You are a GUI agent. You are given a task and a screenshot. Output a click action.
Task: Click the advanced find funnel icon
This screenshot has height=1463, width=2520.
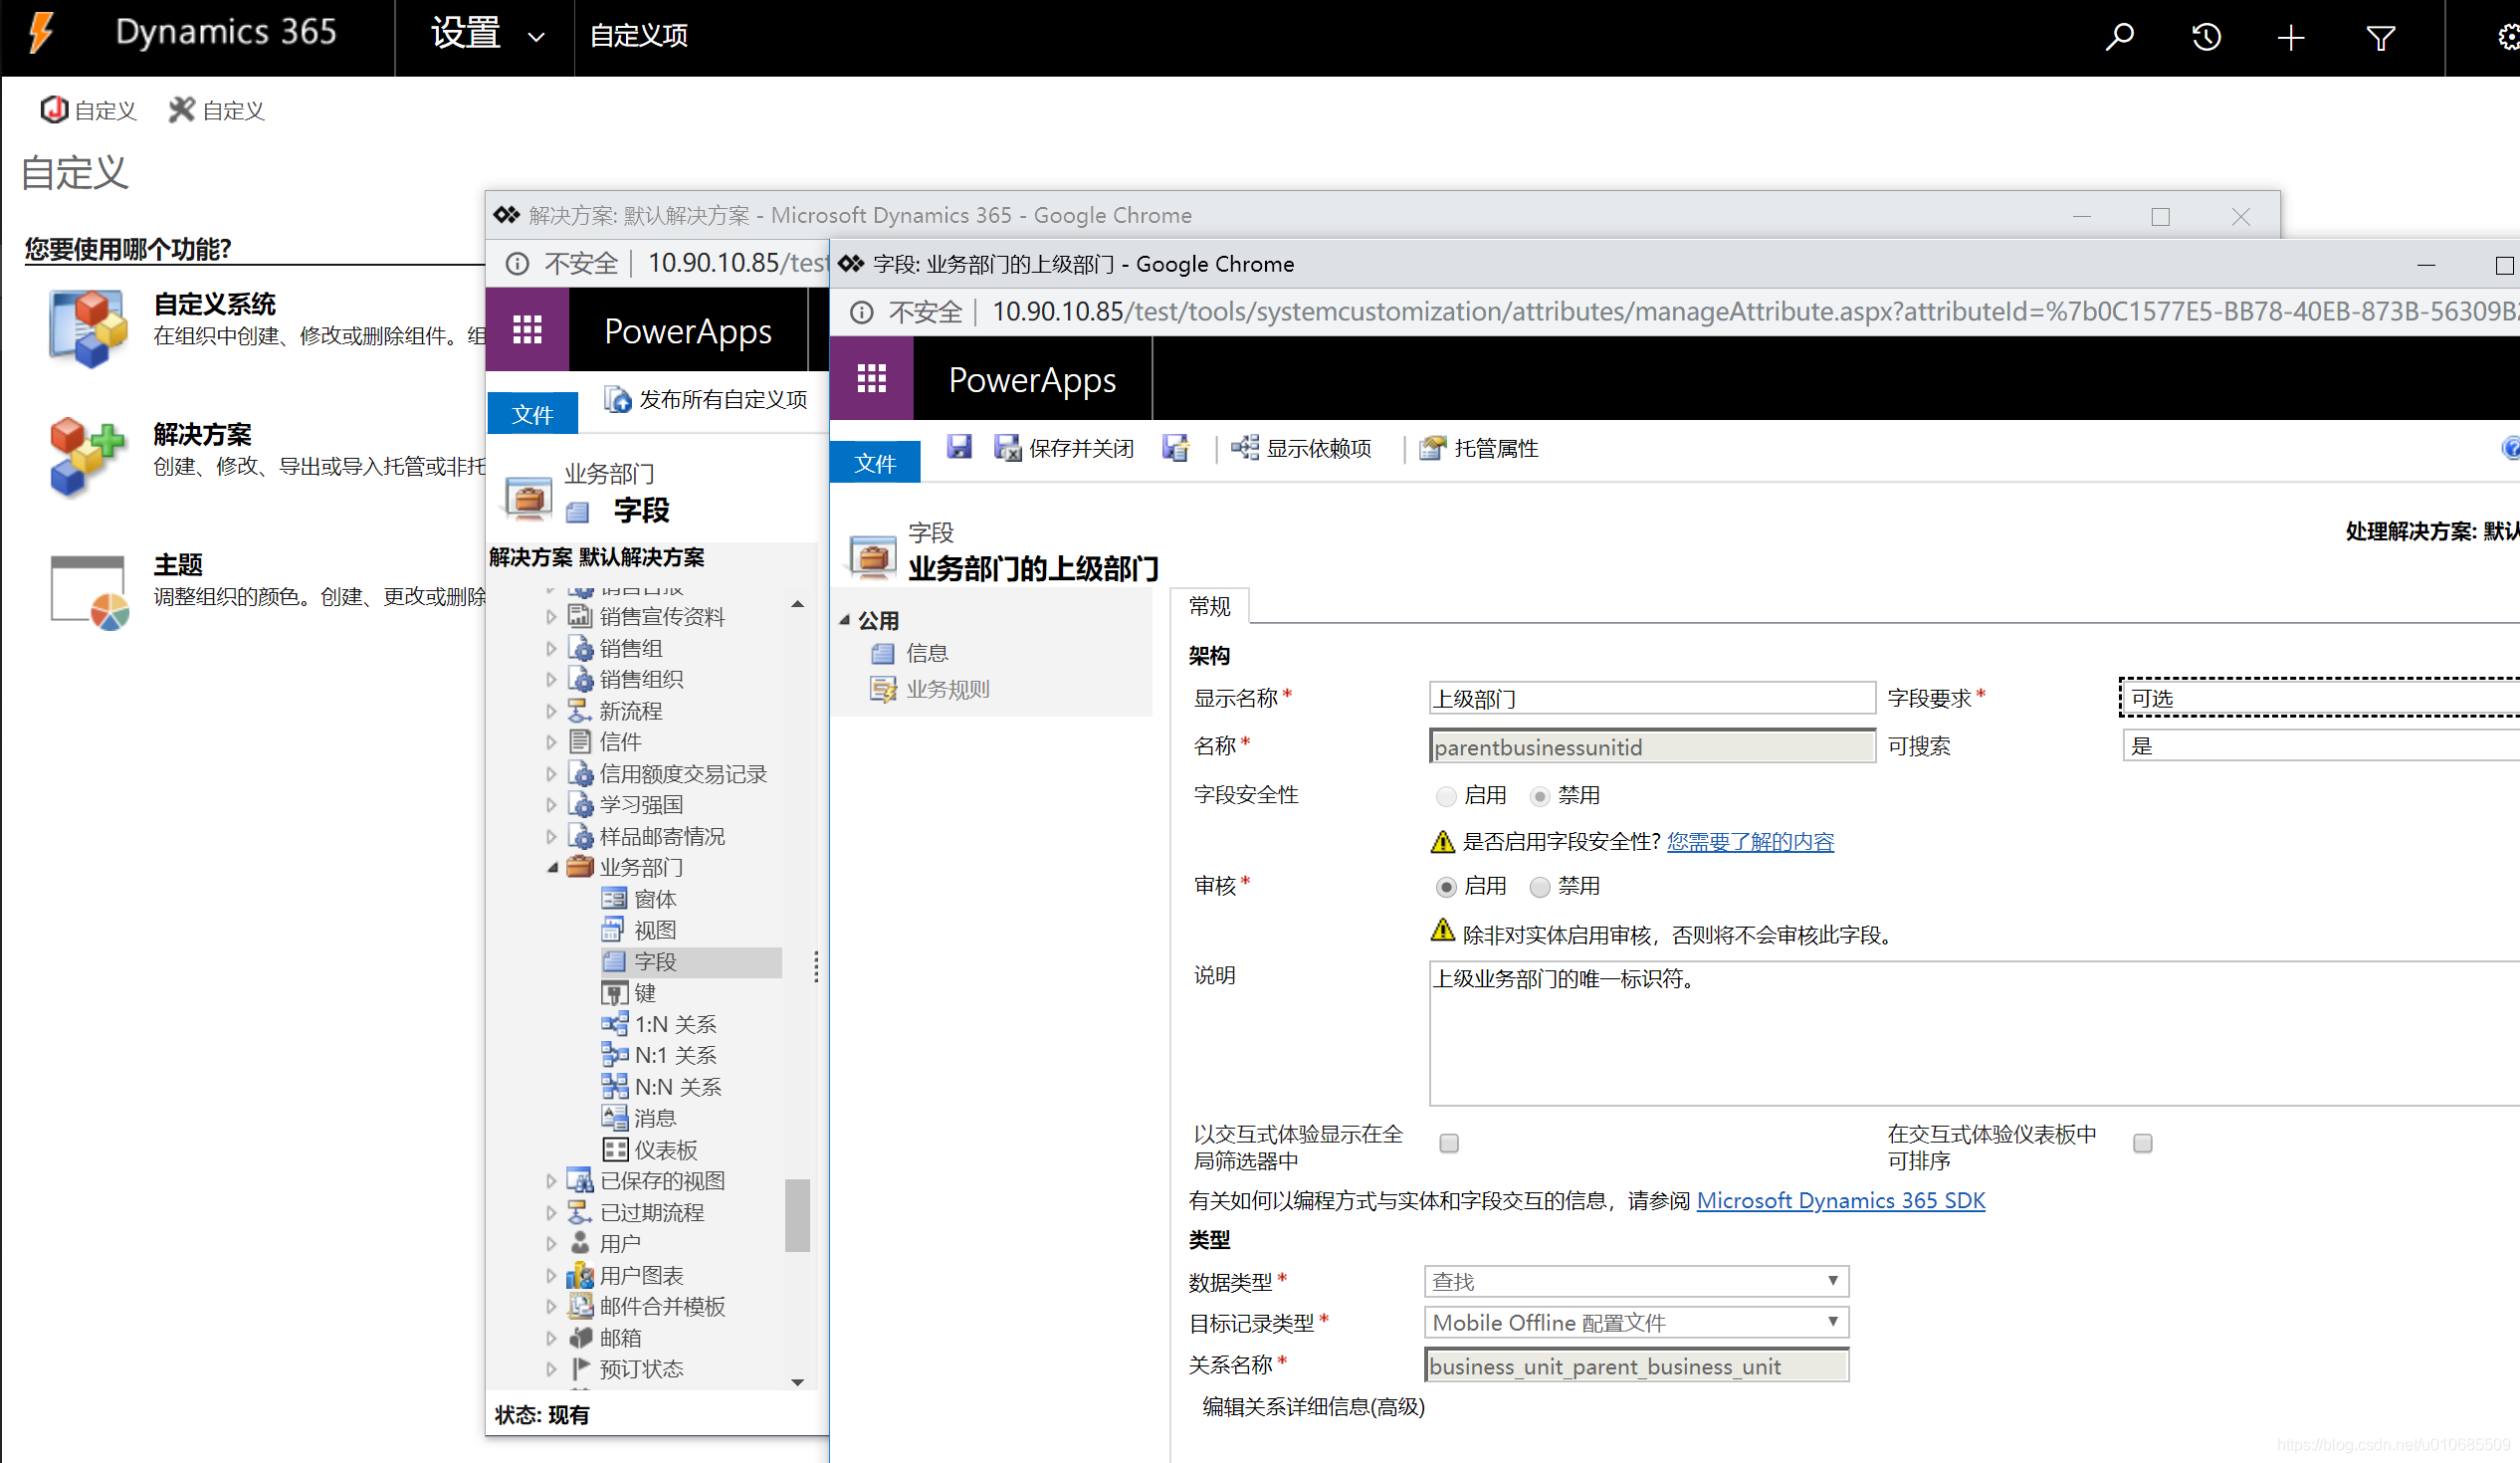coord(2380,38)
